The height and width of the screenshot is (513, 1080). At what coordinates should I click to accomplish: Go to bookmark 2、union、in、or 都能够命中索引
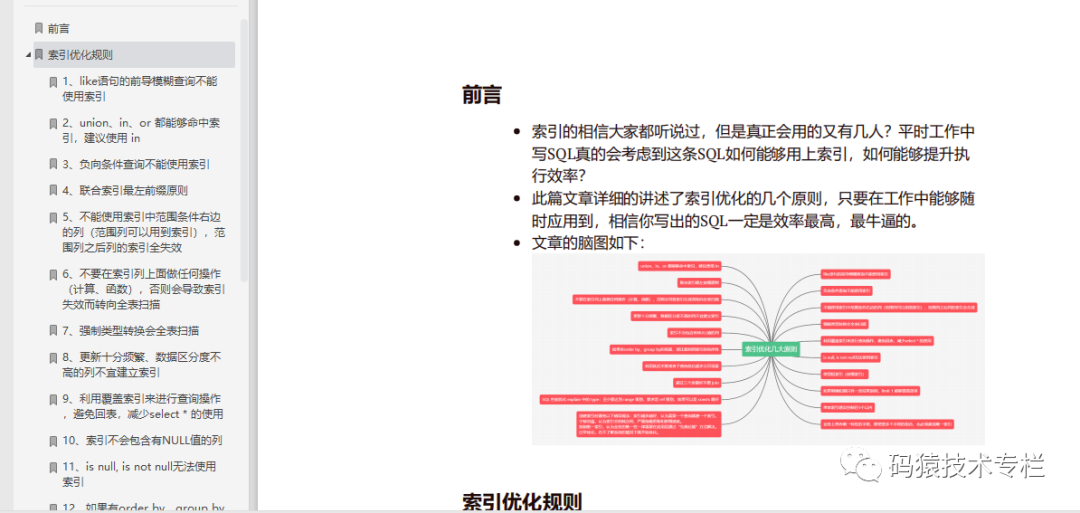tap(141, 130)
